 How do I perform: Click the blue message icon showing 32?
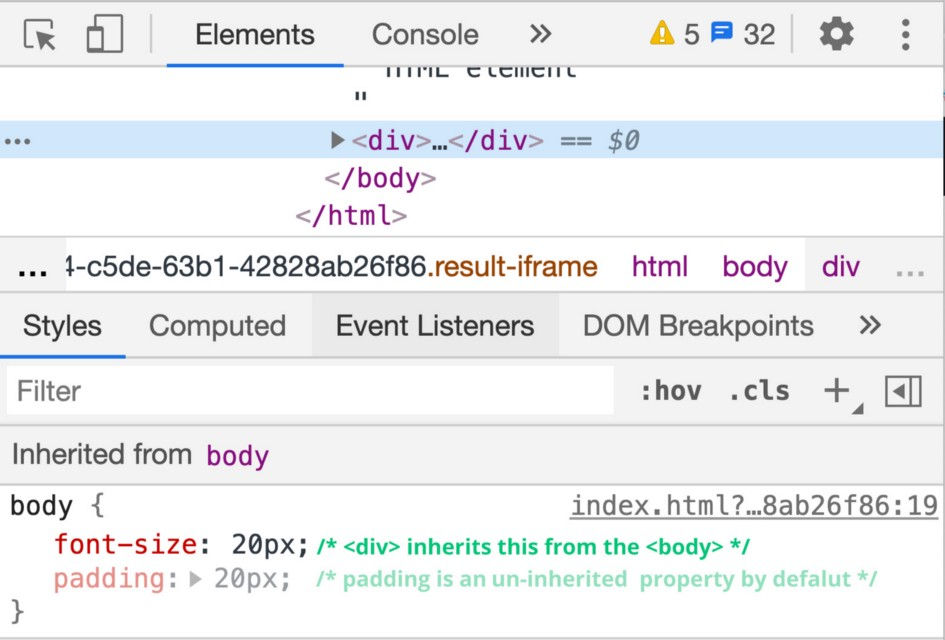point(721,32)
